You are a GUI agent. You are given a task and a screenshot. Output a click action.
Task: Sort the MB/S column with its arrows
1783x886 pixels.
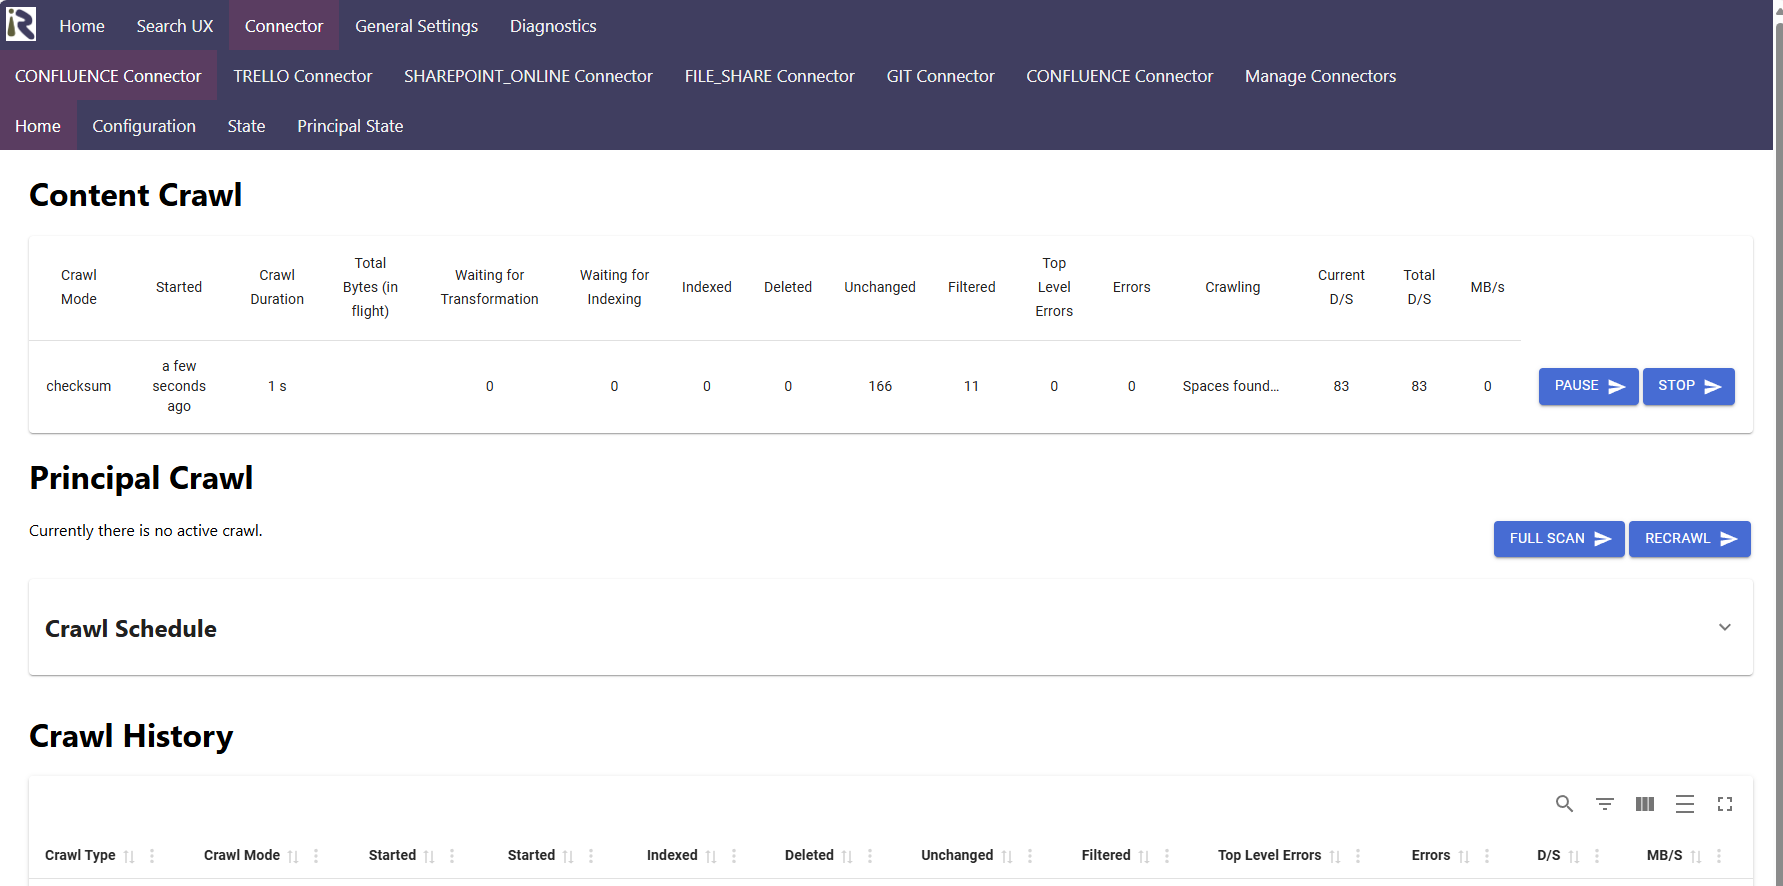[x=1696, y=856]
